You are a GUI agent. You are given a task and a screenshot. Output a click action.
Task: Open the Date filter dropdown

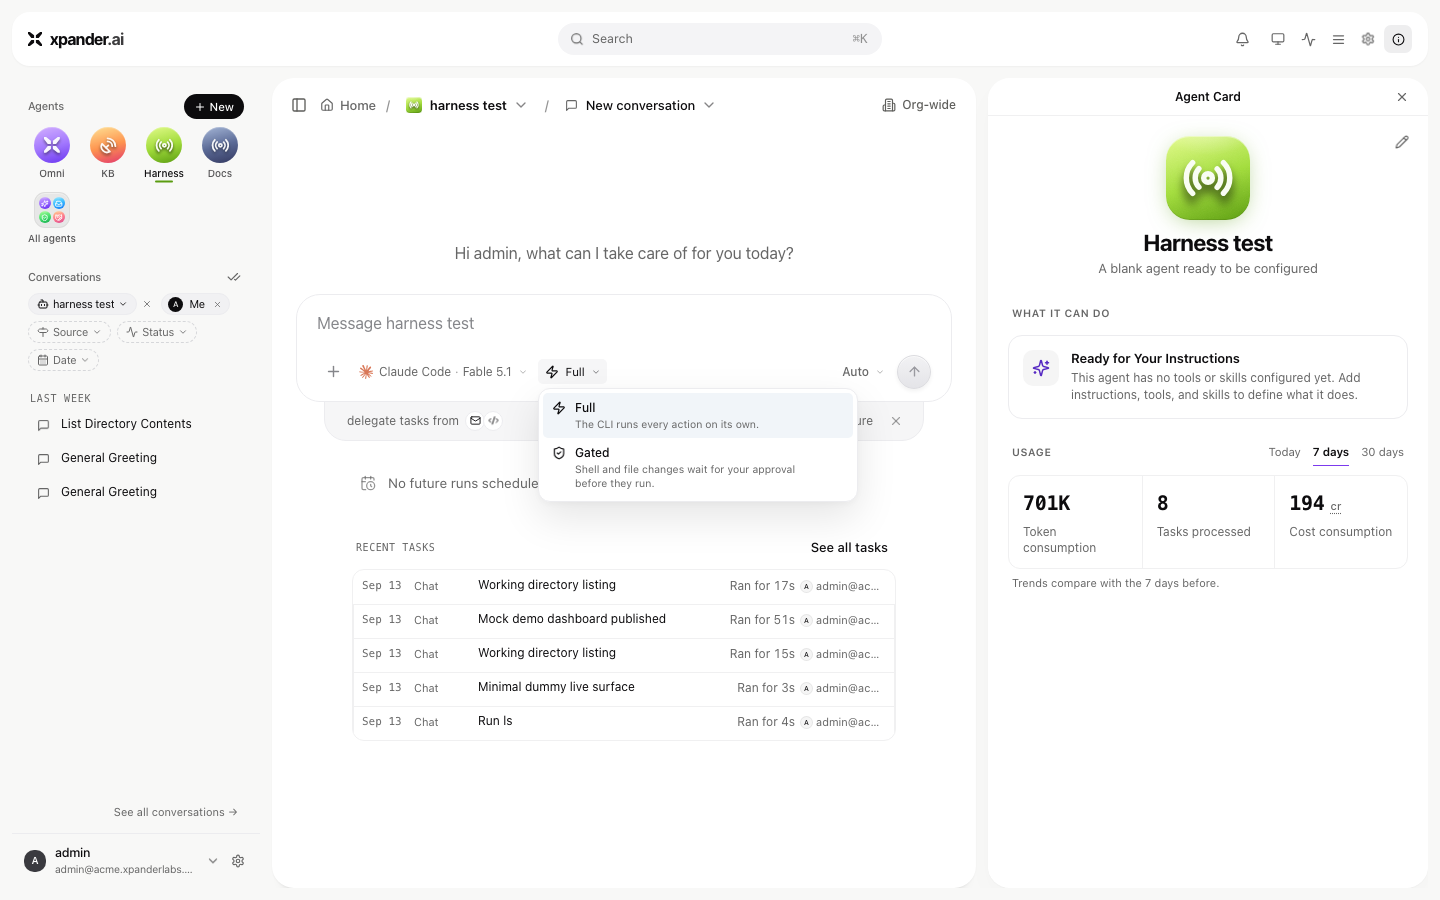(63, 360)
